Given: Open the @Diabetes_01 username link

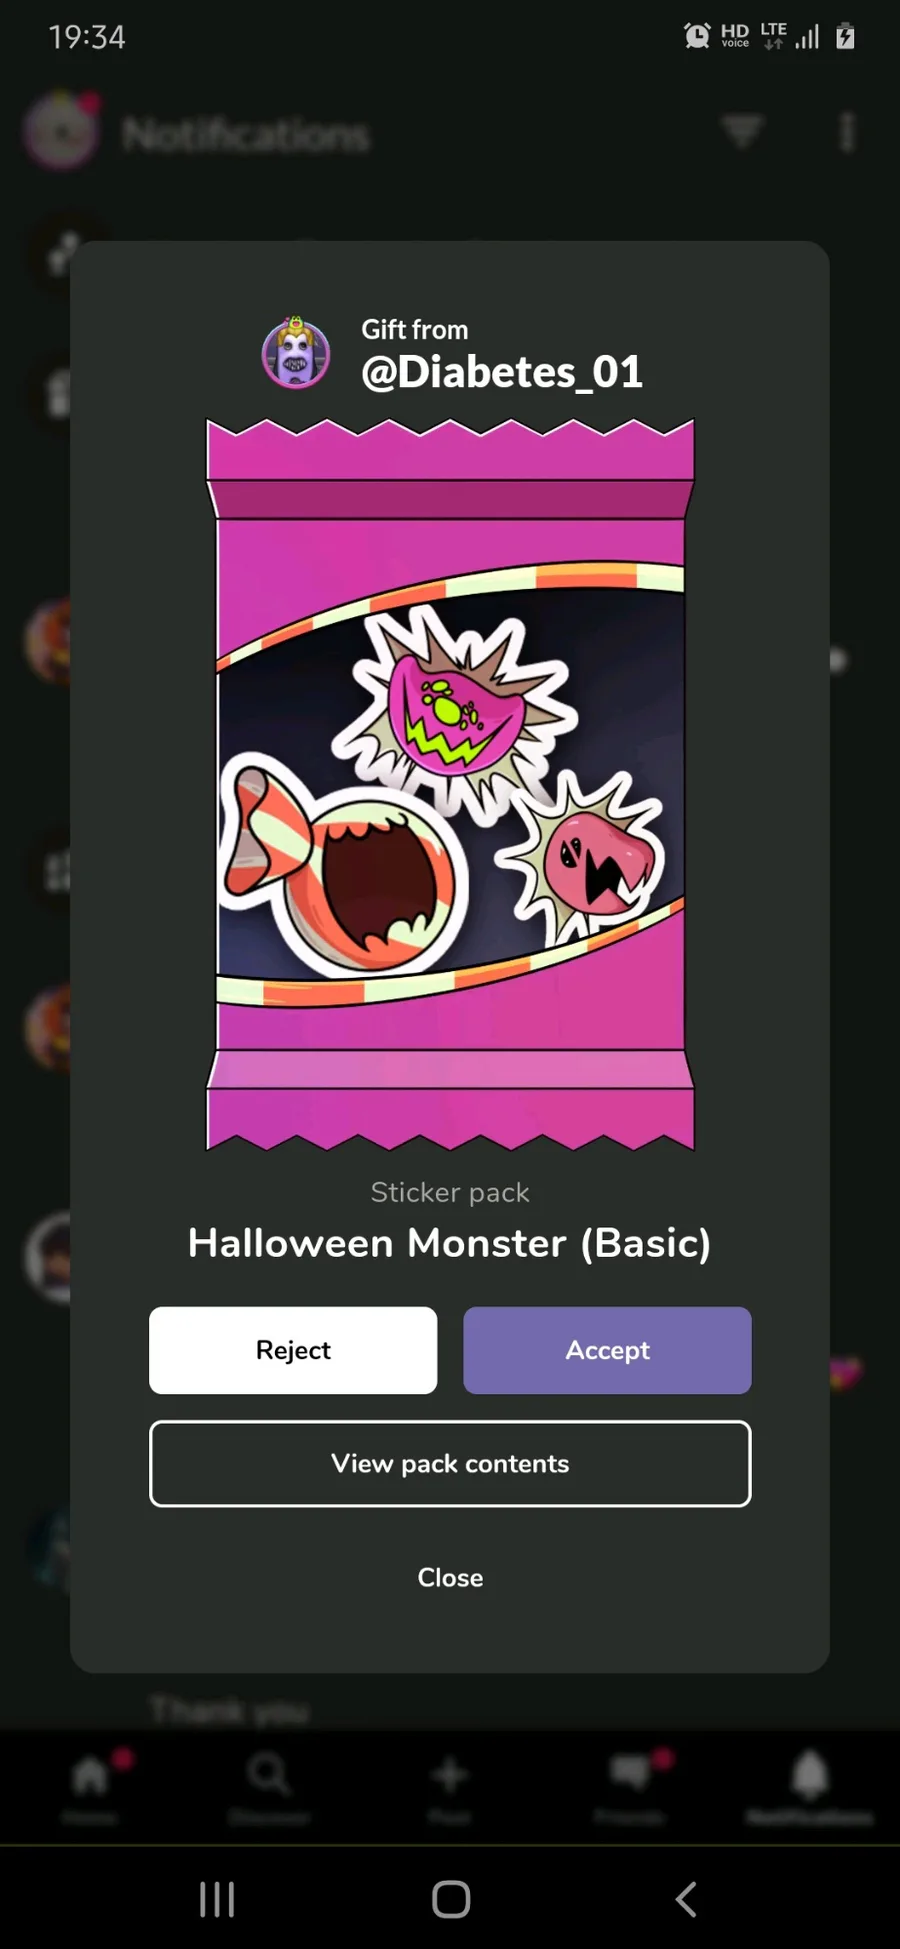Looking at the screenshot, I should coord(502,372).
